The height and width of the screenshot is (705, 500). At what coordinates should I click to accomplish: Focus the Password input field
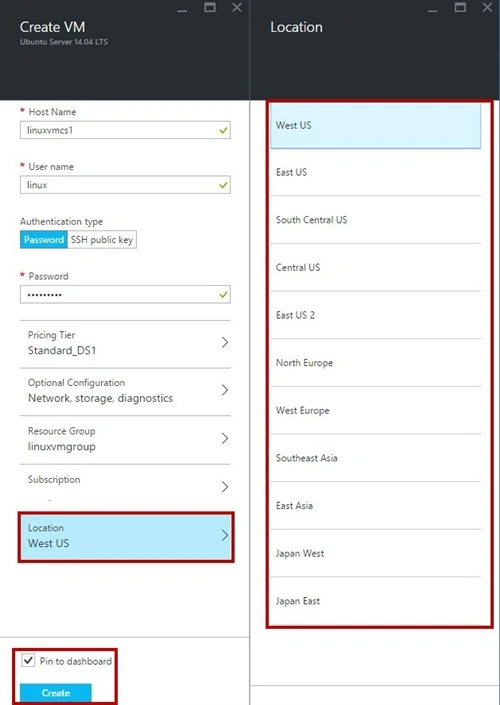[x=125, y=294]
